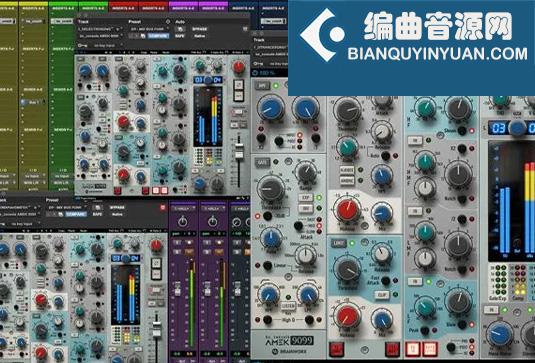This screenshot has height=363, width=535.
Task: Toggle the HMF band Notch button
Action: pyautogui.click(x=462, y=199)
